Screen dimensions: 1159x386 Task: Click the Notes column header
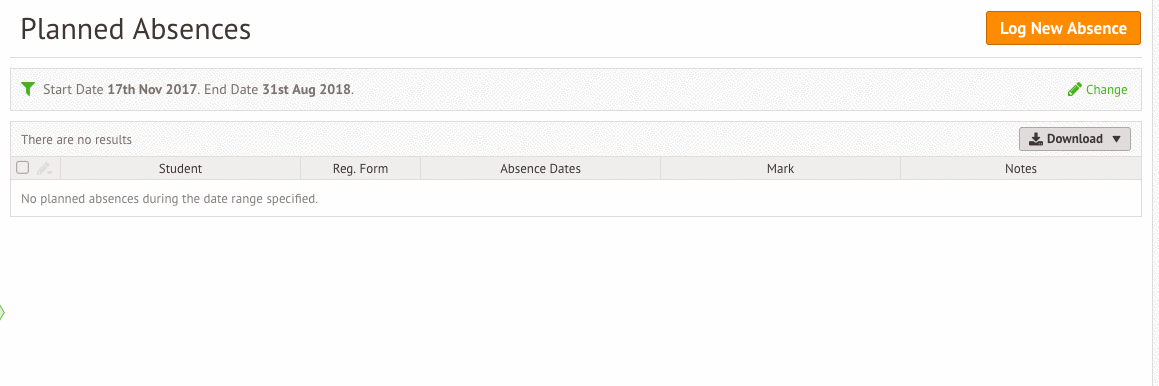tap(1021, 169)
